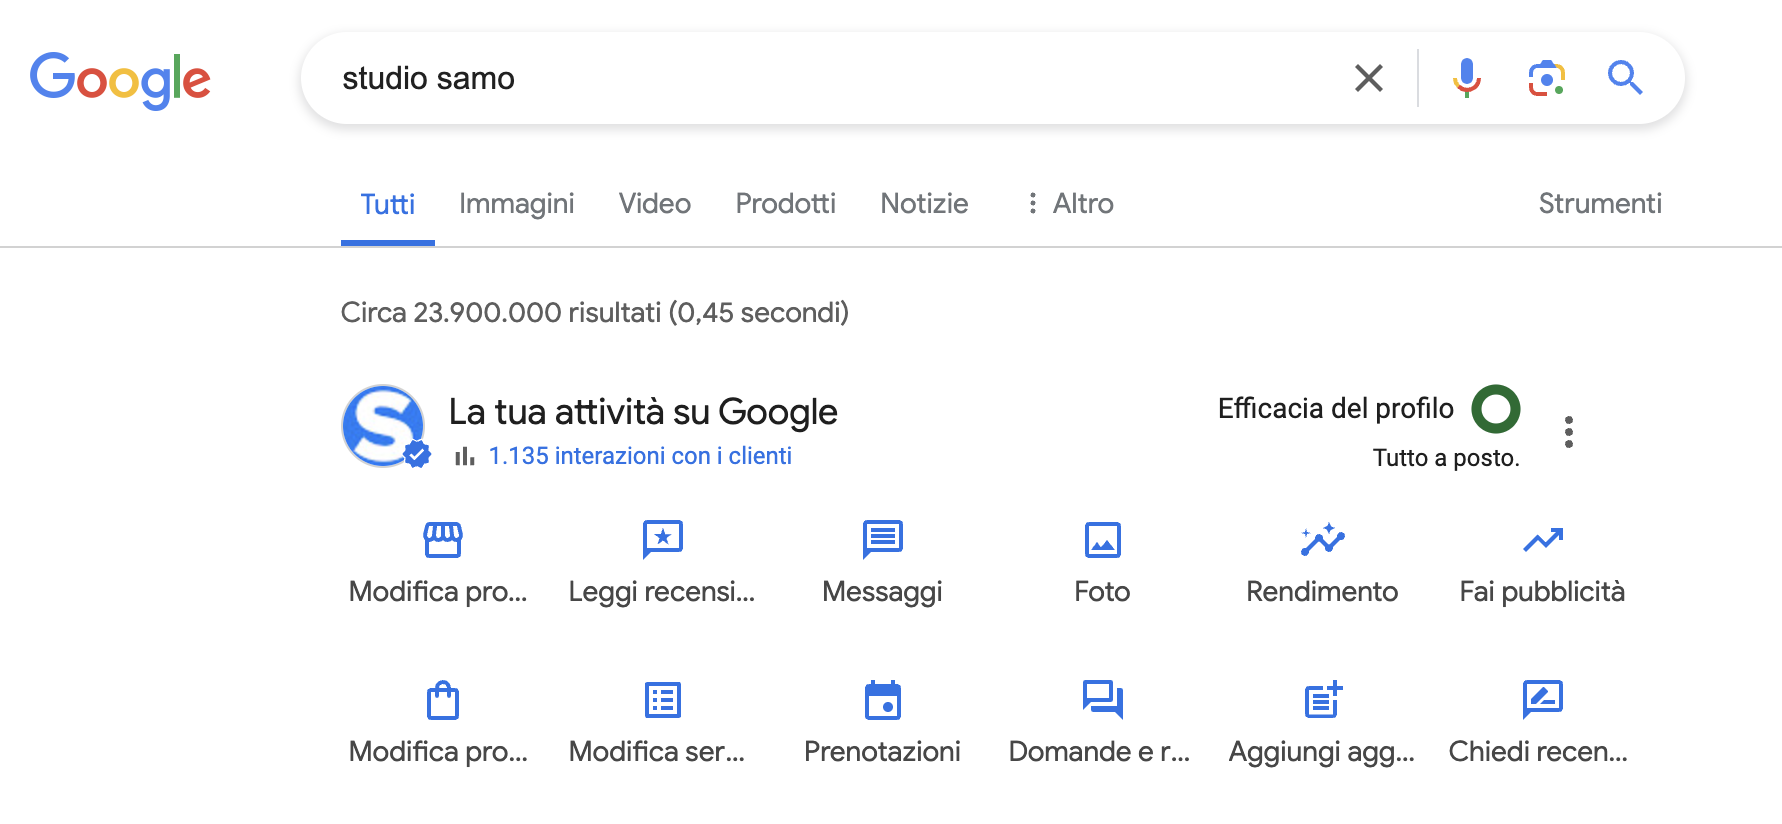Open the Foto icon
This screenshot has height=824, width=1782.
1102,540
